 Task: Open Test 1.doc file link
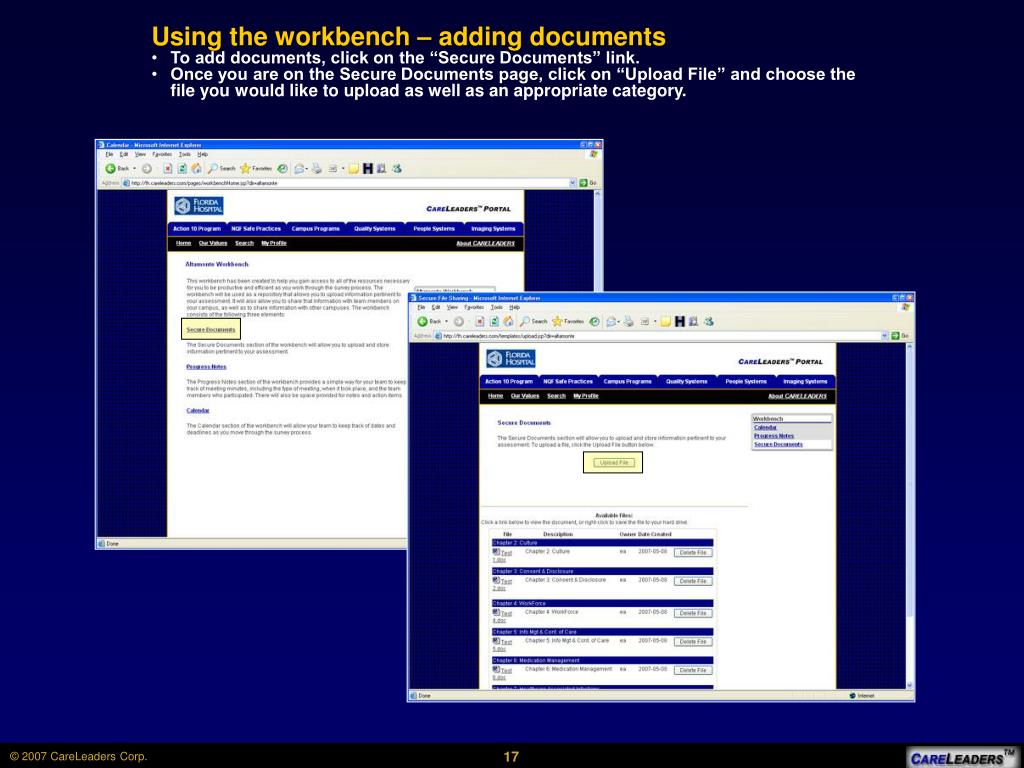click(502, 556)
